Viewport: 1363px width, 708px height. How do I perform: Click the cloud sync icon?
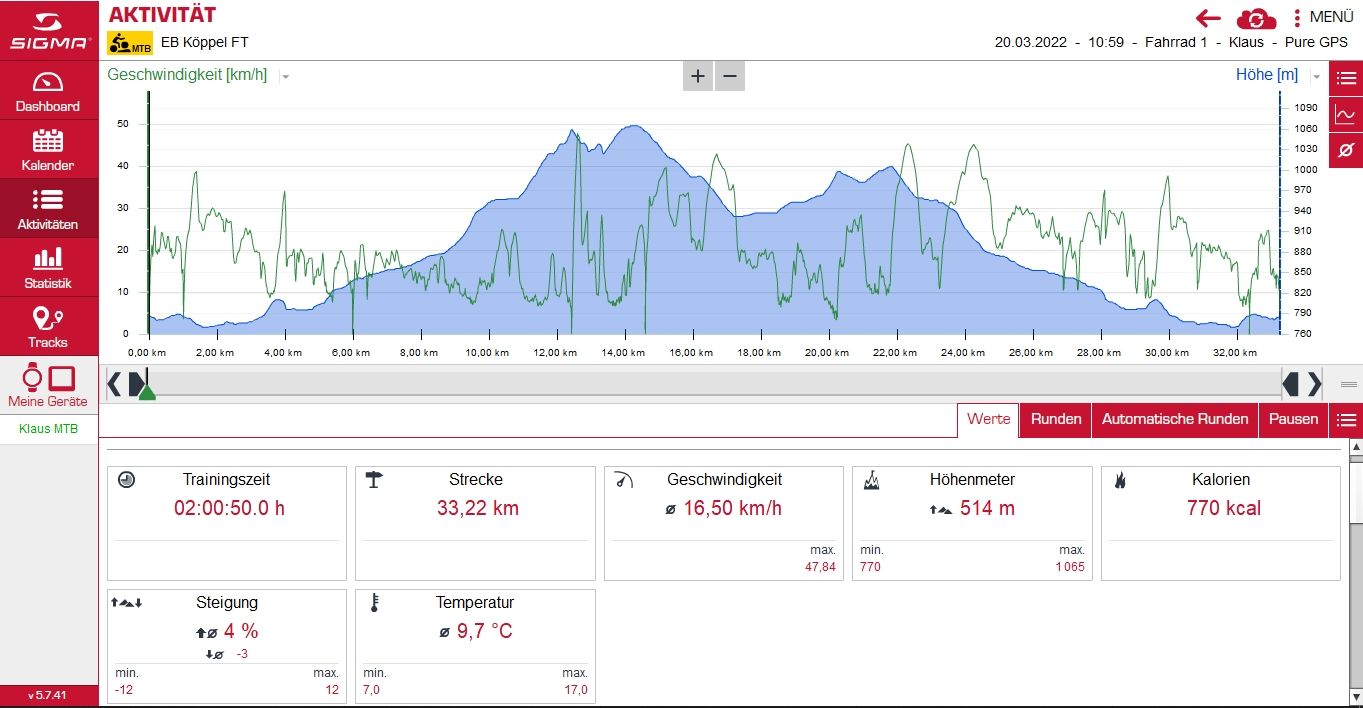pyautogui.click(x=1256, y=18)
